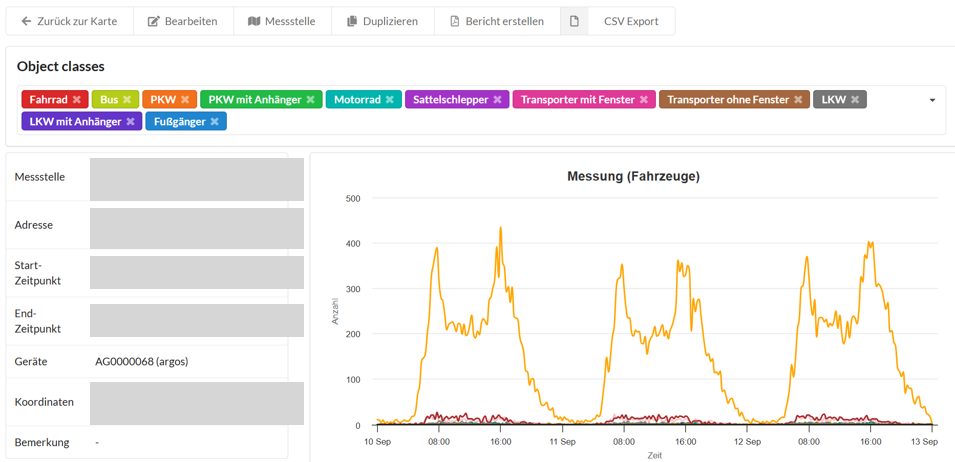955x462 pixels.
Task: Click the Start-Zeitpunkt field label
Action: pos(38,273)
